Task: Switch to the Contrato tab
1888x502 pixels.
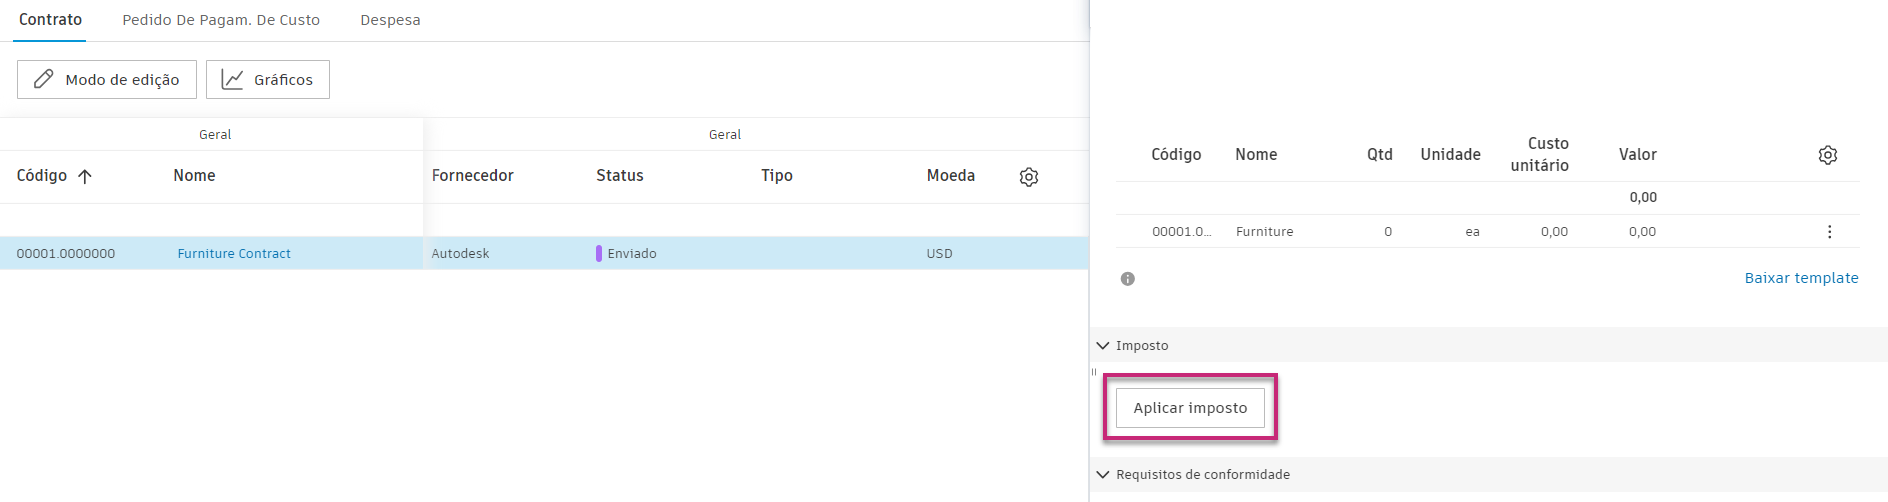Action: coord(50,20)
